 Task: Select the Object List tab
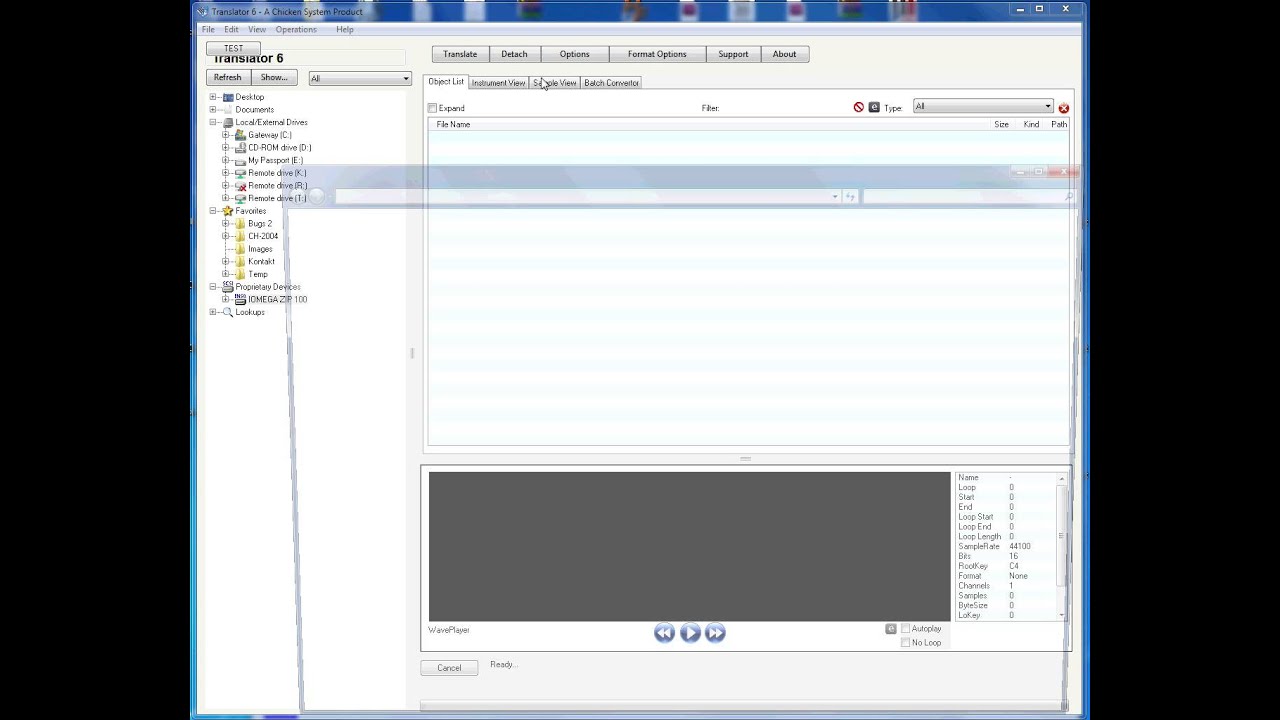click(x=446, y=82)
